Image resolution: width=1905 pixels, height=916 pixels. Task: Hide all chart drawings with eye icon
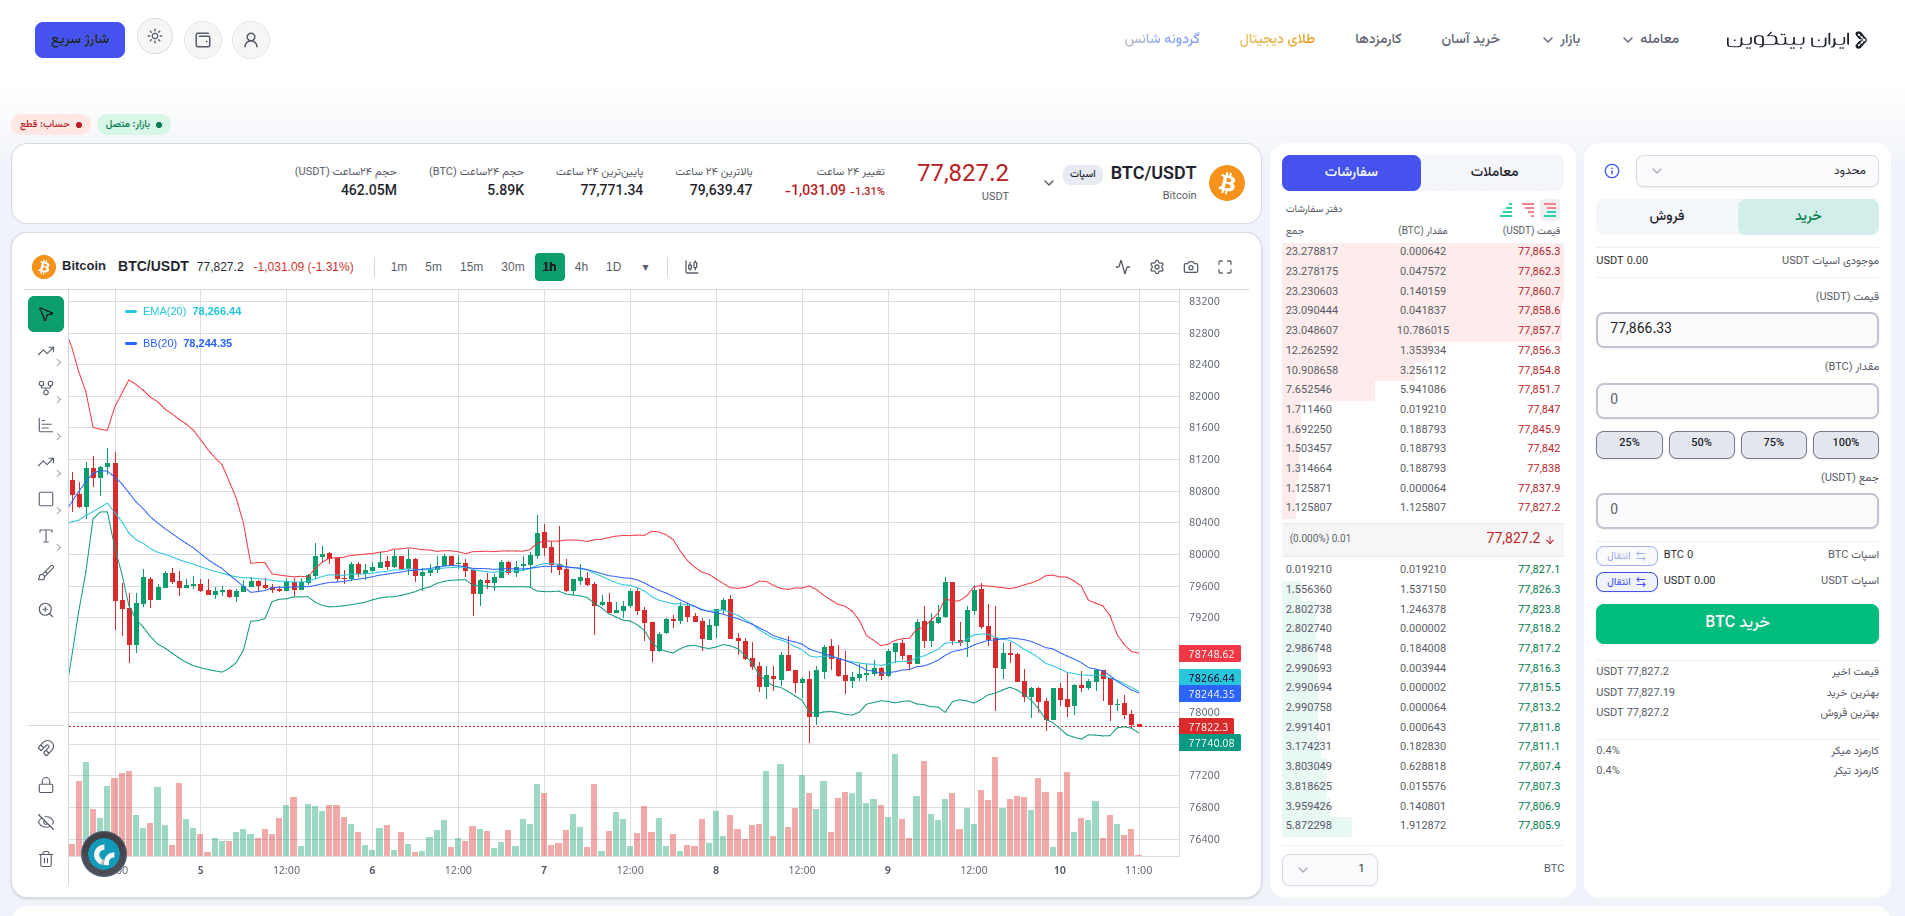46,822
